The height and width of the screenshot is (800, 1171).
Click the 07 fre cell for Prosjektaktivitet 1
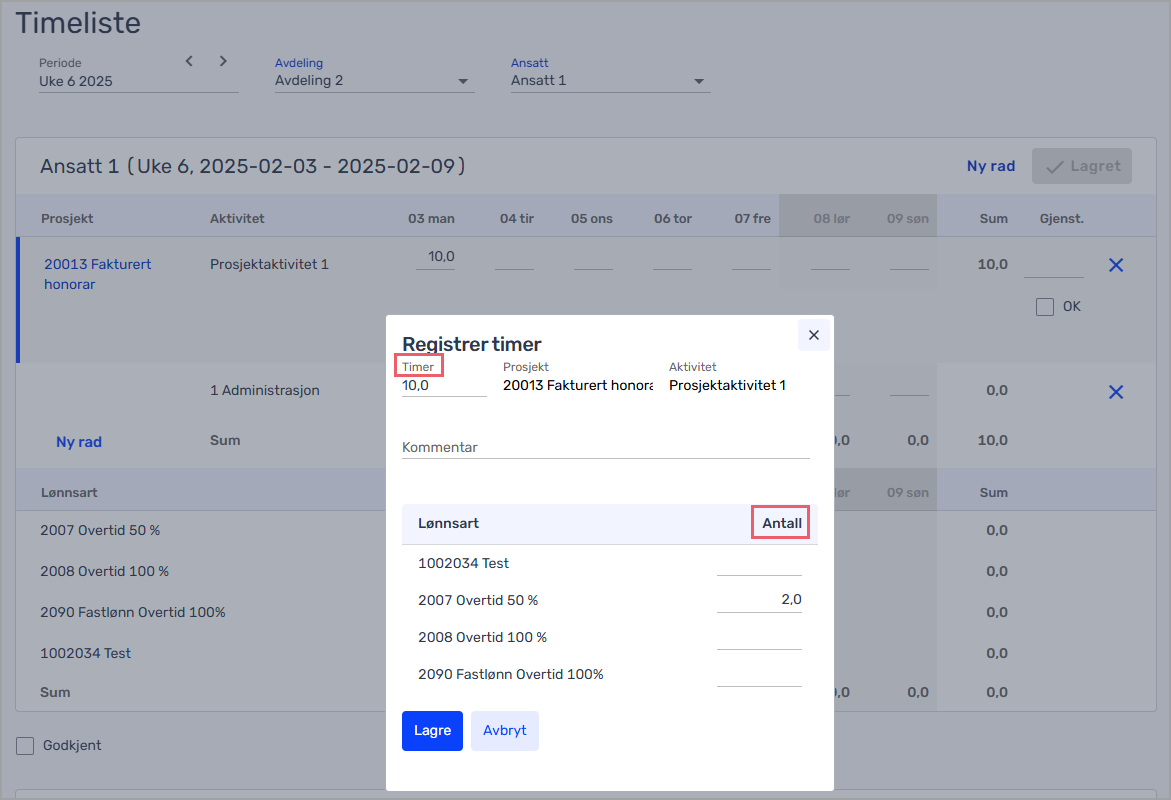coord(751,258)
